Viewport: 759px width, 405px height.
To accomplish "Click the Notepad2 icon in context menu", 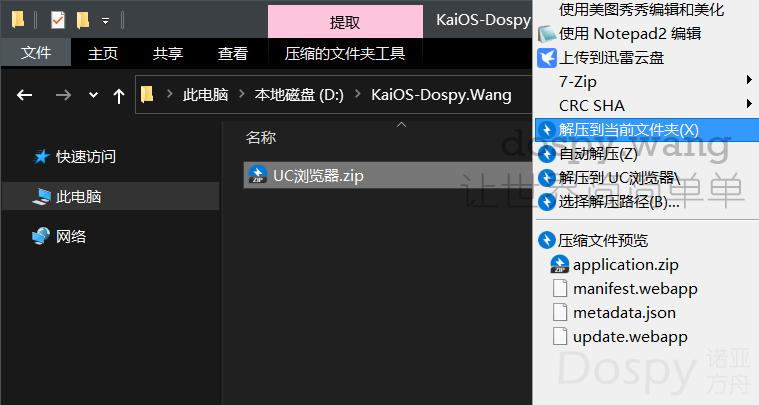I will click(x=547, y=33).
